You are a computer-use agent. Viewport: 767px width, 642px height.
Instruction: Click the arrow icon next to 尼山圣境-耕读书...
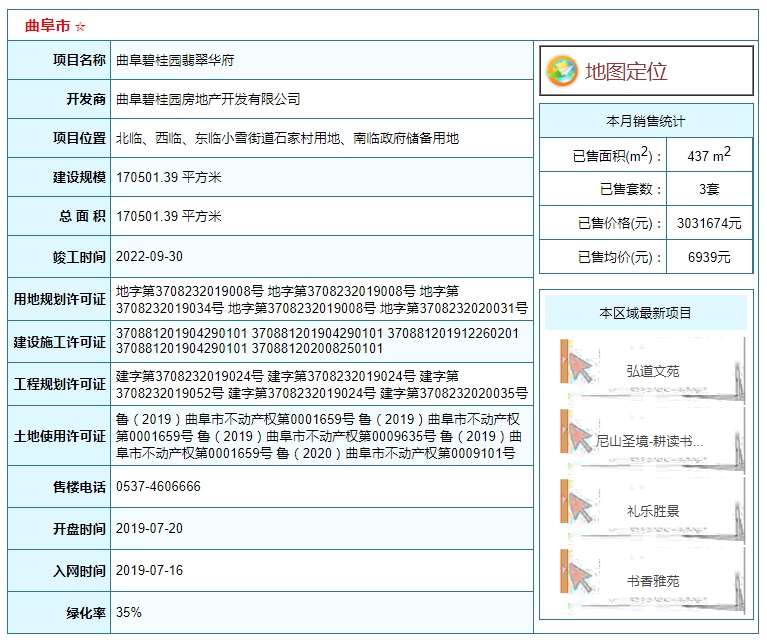580,438
